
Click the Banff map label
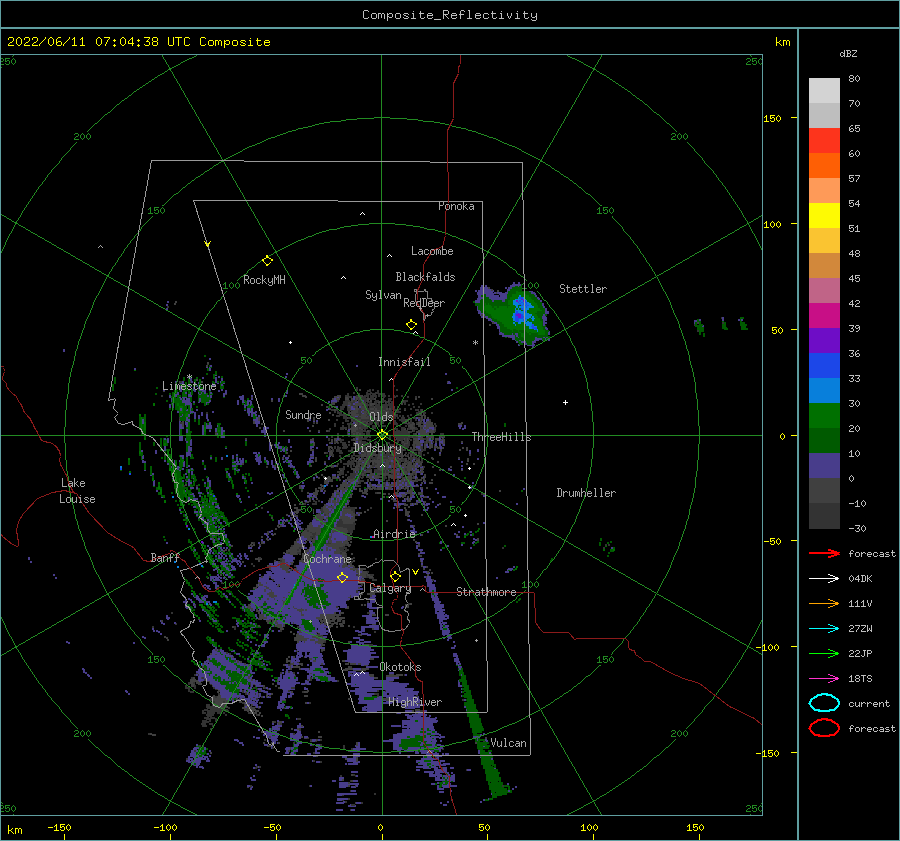[165, 557]
